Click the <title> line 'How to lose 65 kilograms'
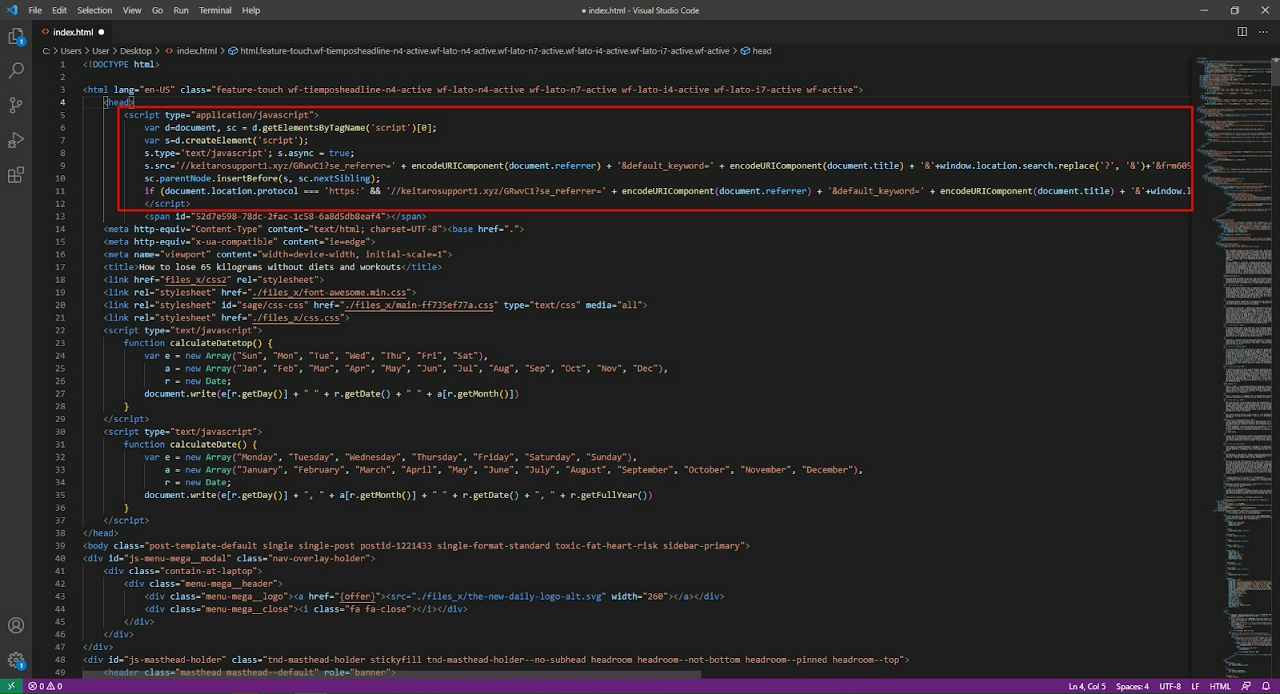Screen dimensions: 1280x694 272,267
